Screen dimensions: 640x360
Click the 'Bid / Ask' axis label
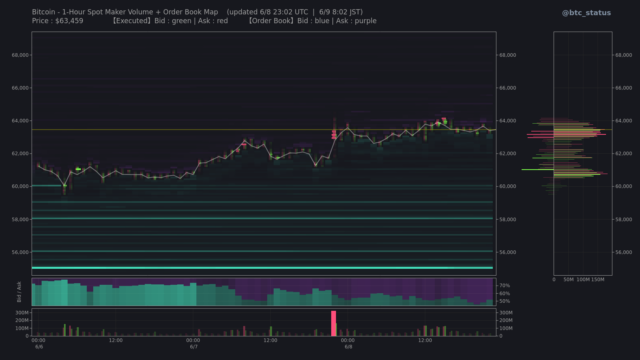[x=19, y=292]
